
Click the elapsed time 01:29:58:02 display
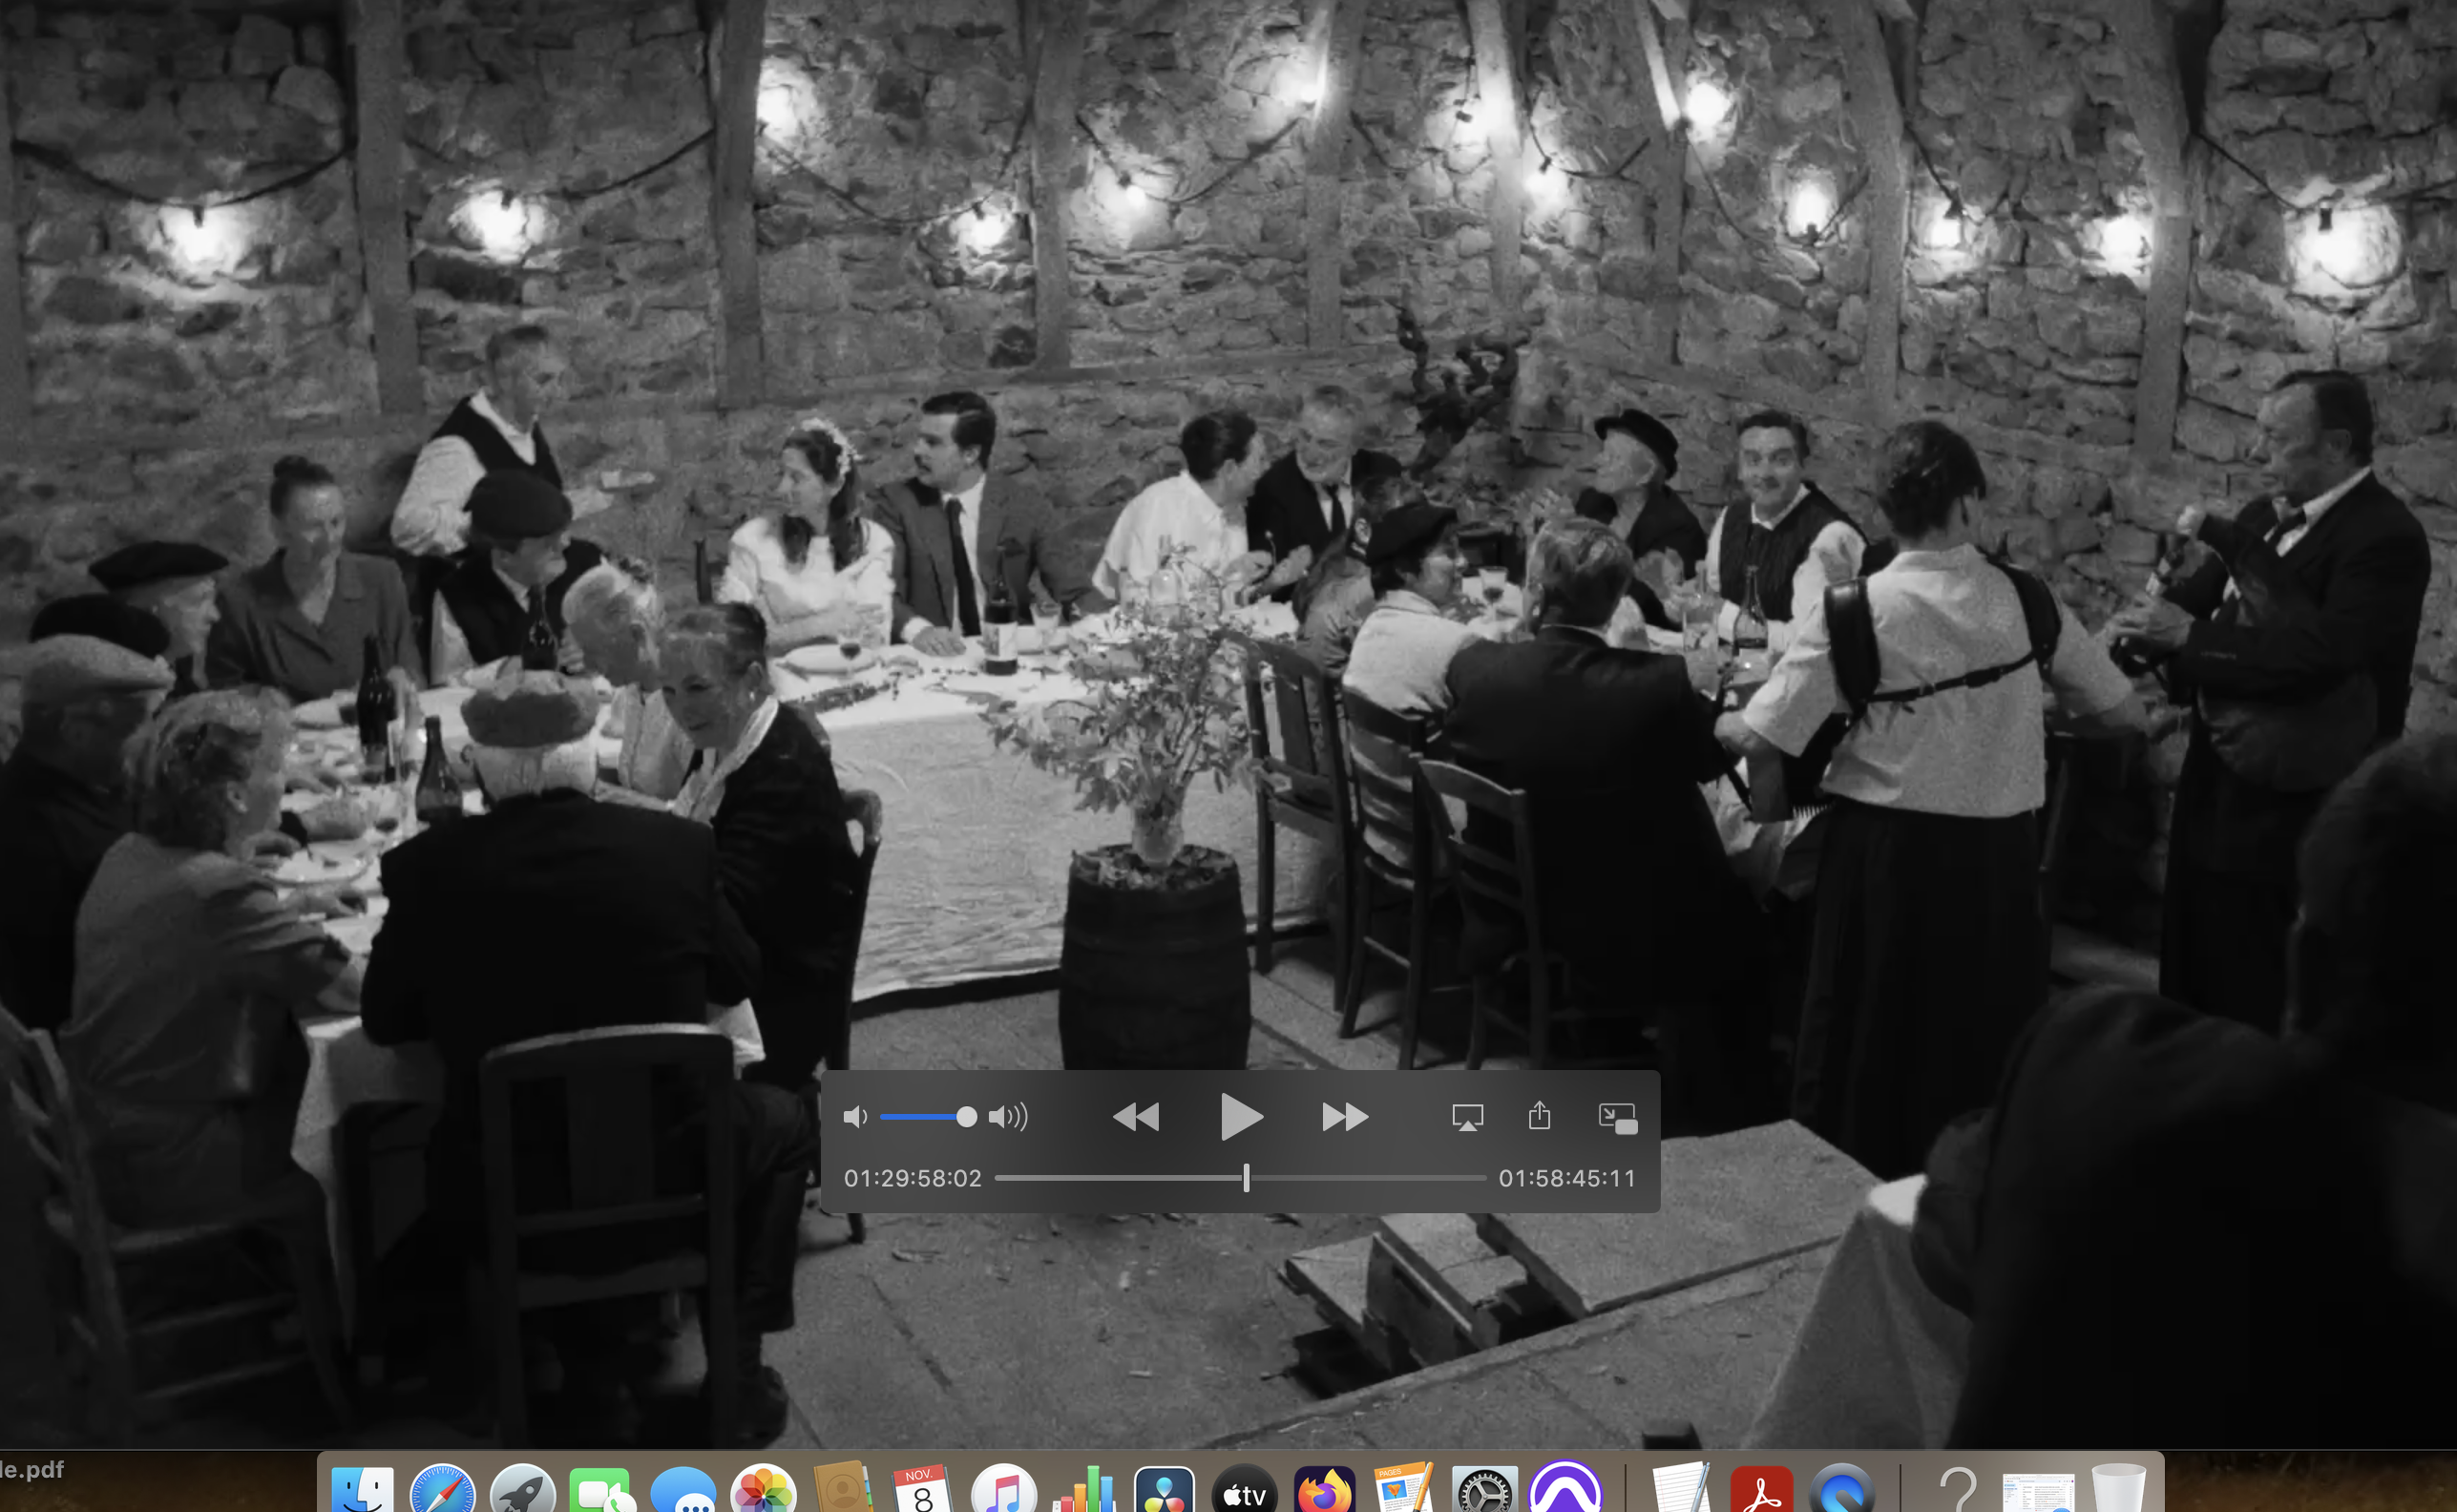click(x=912, y=1178)
